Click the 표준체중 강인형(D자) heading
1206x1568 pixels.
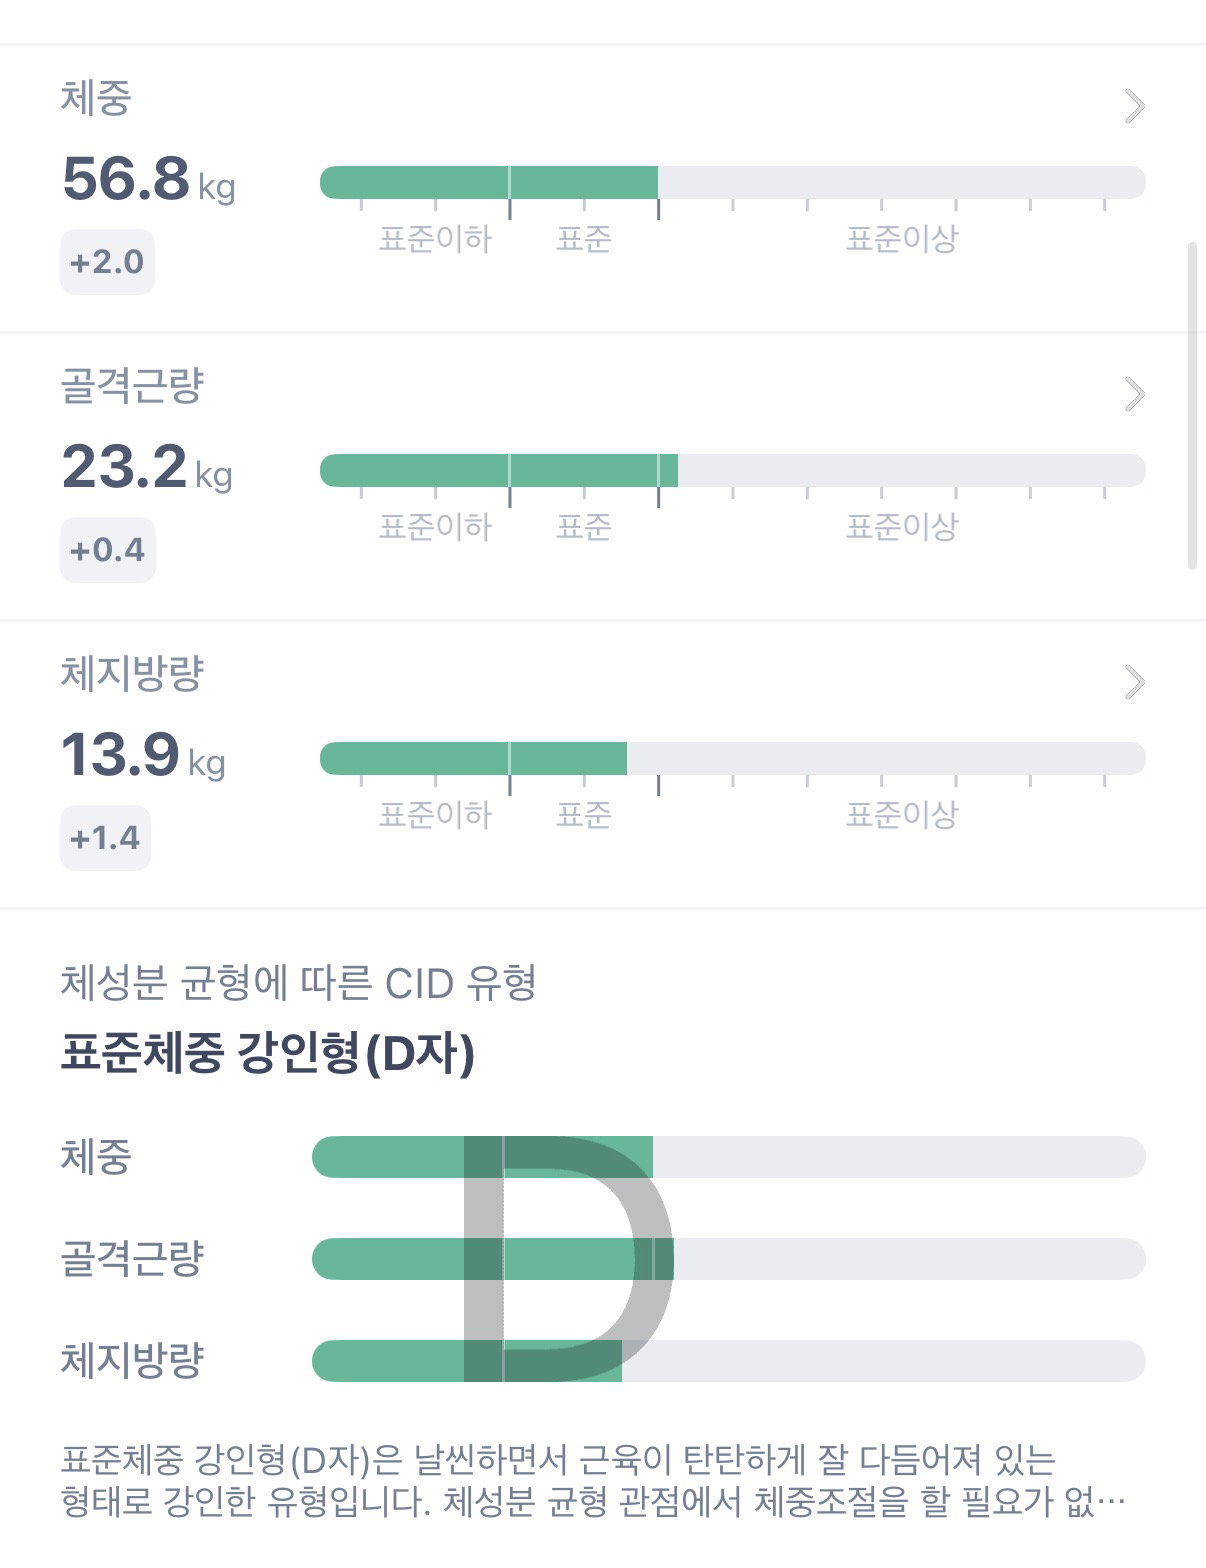[x=267, y=1054]
